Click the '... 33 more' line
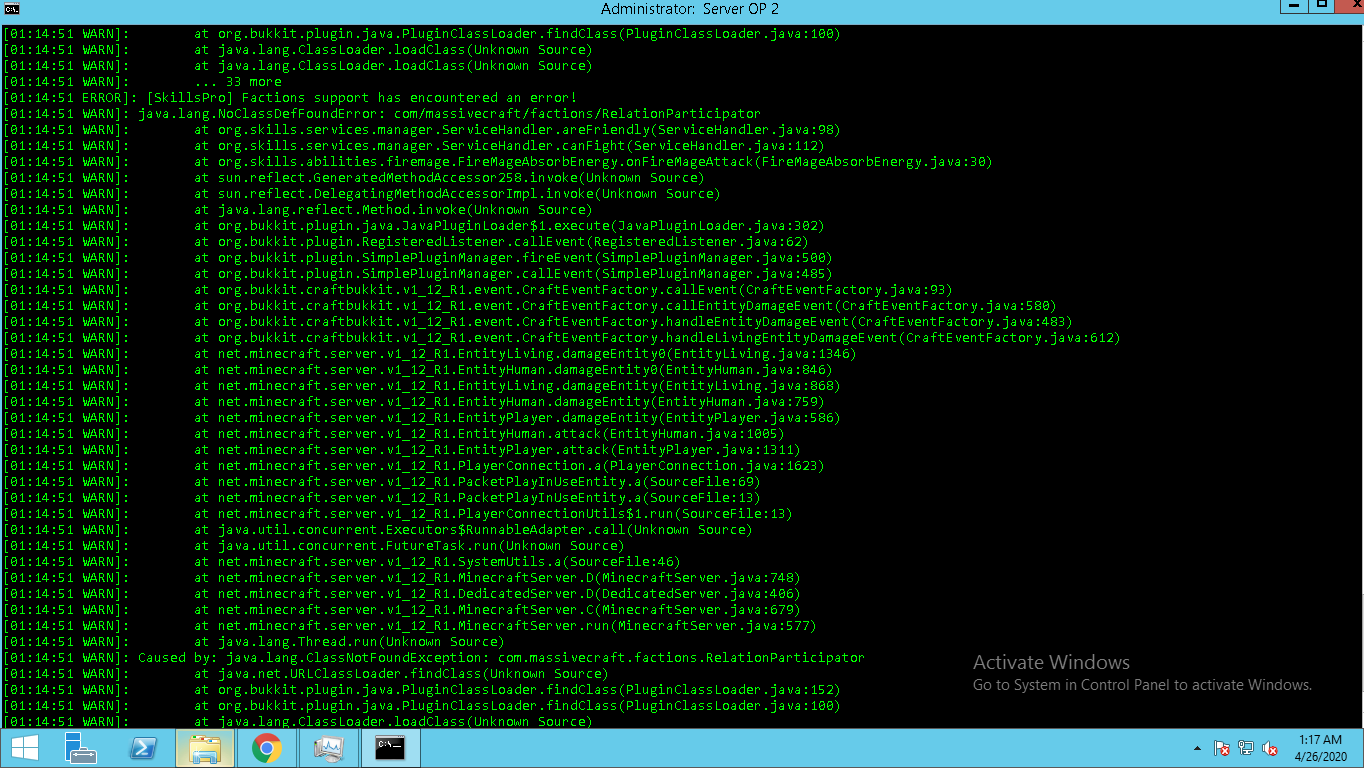This screenshot has width=1364, height=768. [x=142, y=82]
